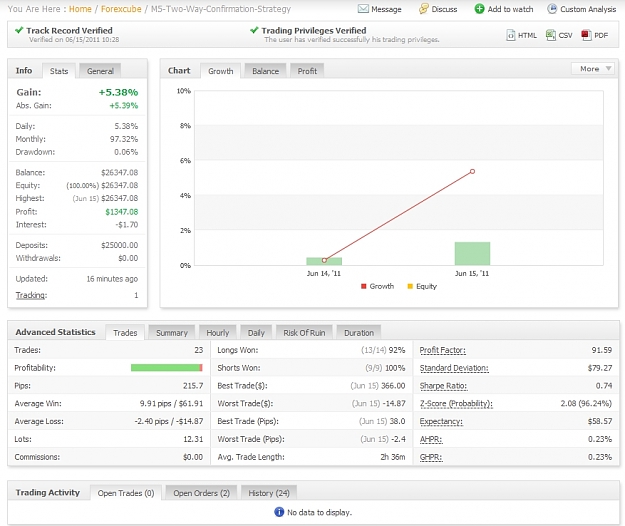Export report via CSV spreadsheet icon
625x526 pixels.
click(550, 35)
